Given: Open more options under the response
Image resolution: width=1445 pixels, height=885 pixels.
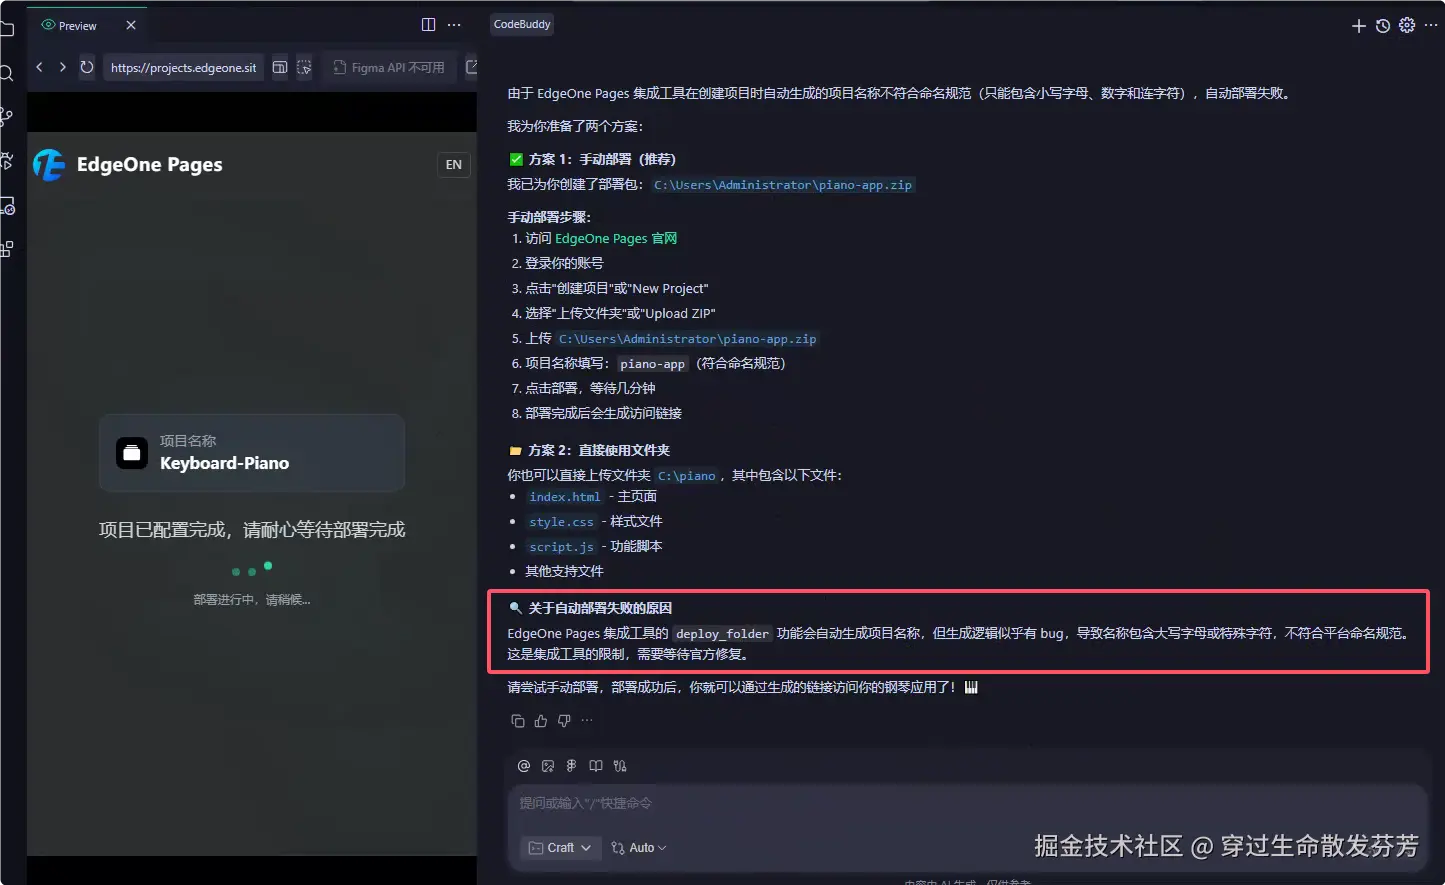Looking at the screenshot, I should point(587,720).
